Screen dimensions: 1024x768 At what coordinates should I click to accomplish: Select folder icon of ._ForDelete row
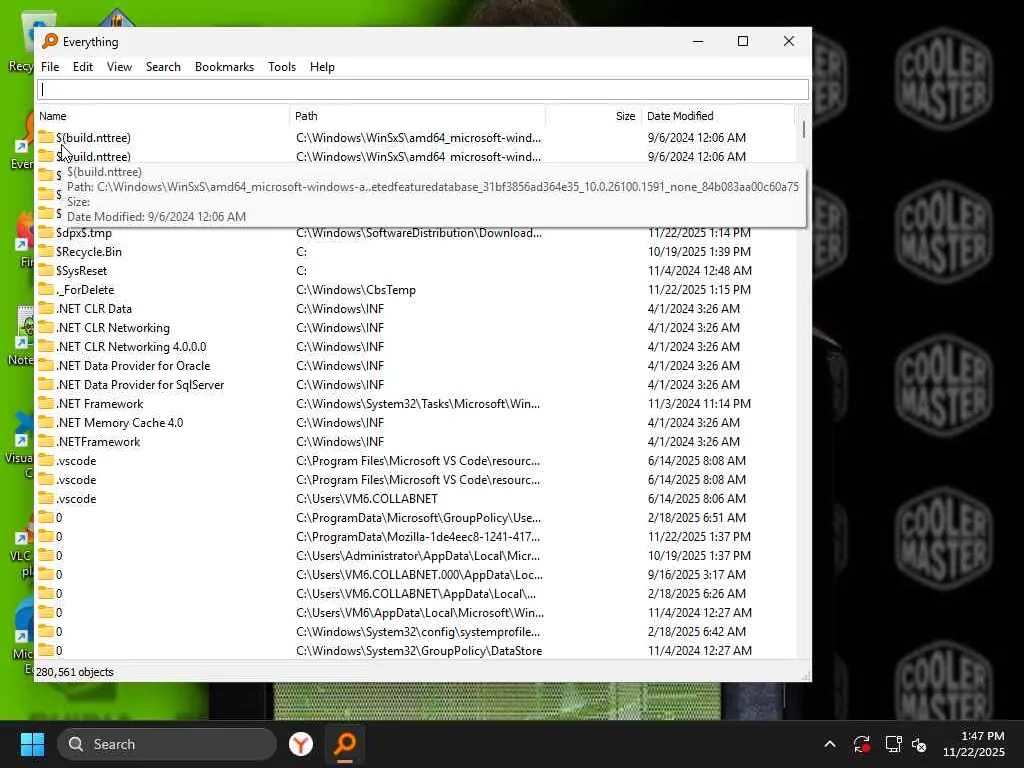click(46, 289)
